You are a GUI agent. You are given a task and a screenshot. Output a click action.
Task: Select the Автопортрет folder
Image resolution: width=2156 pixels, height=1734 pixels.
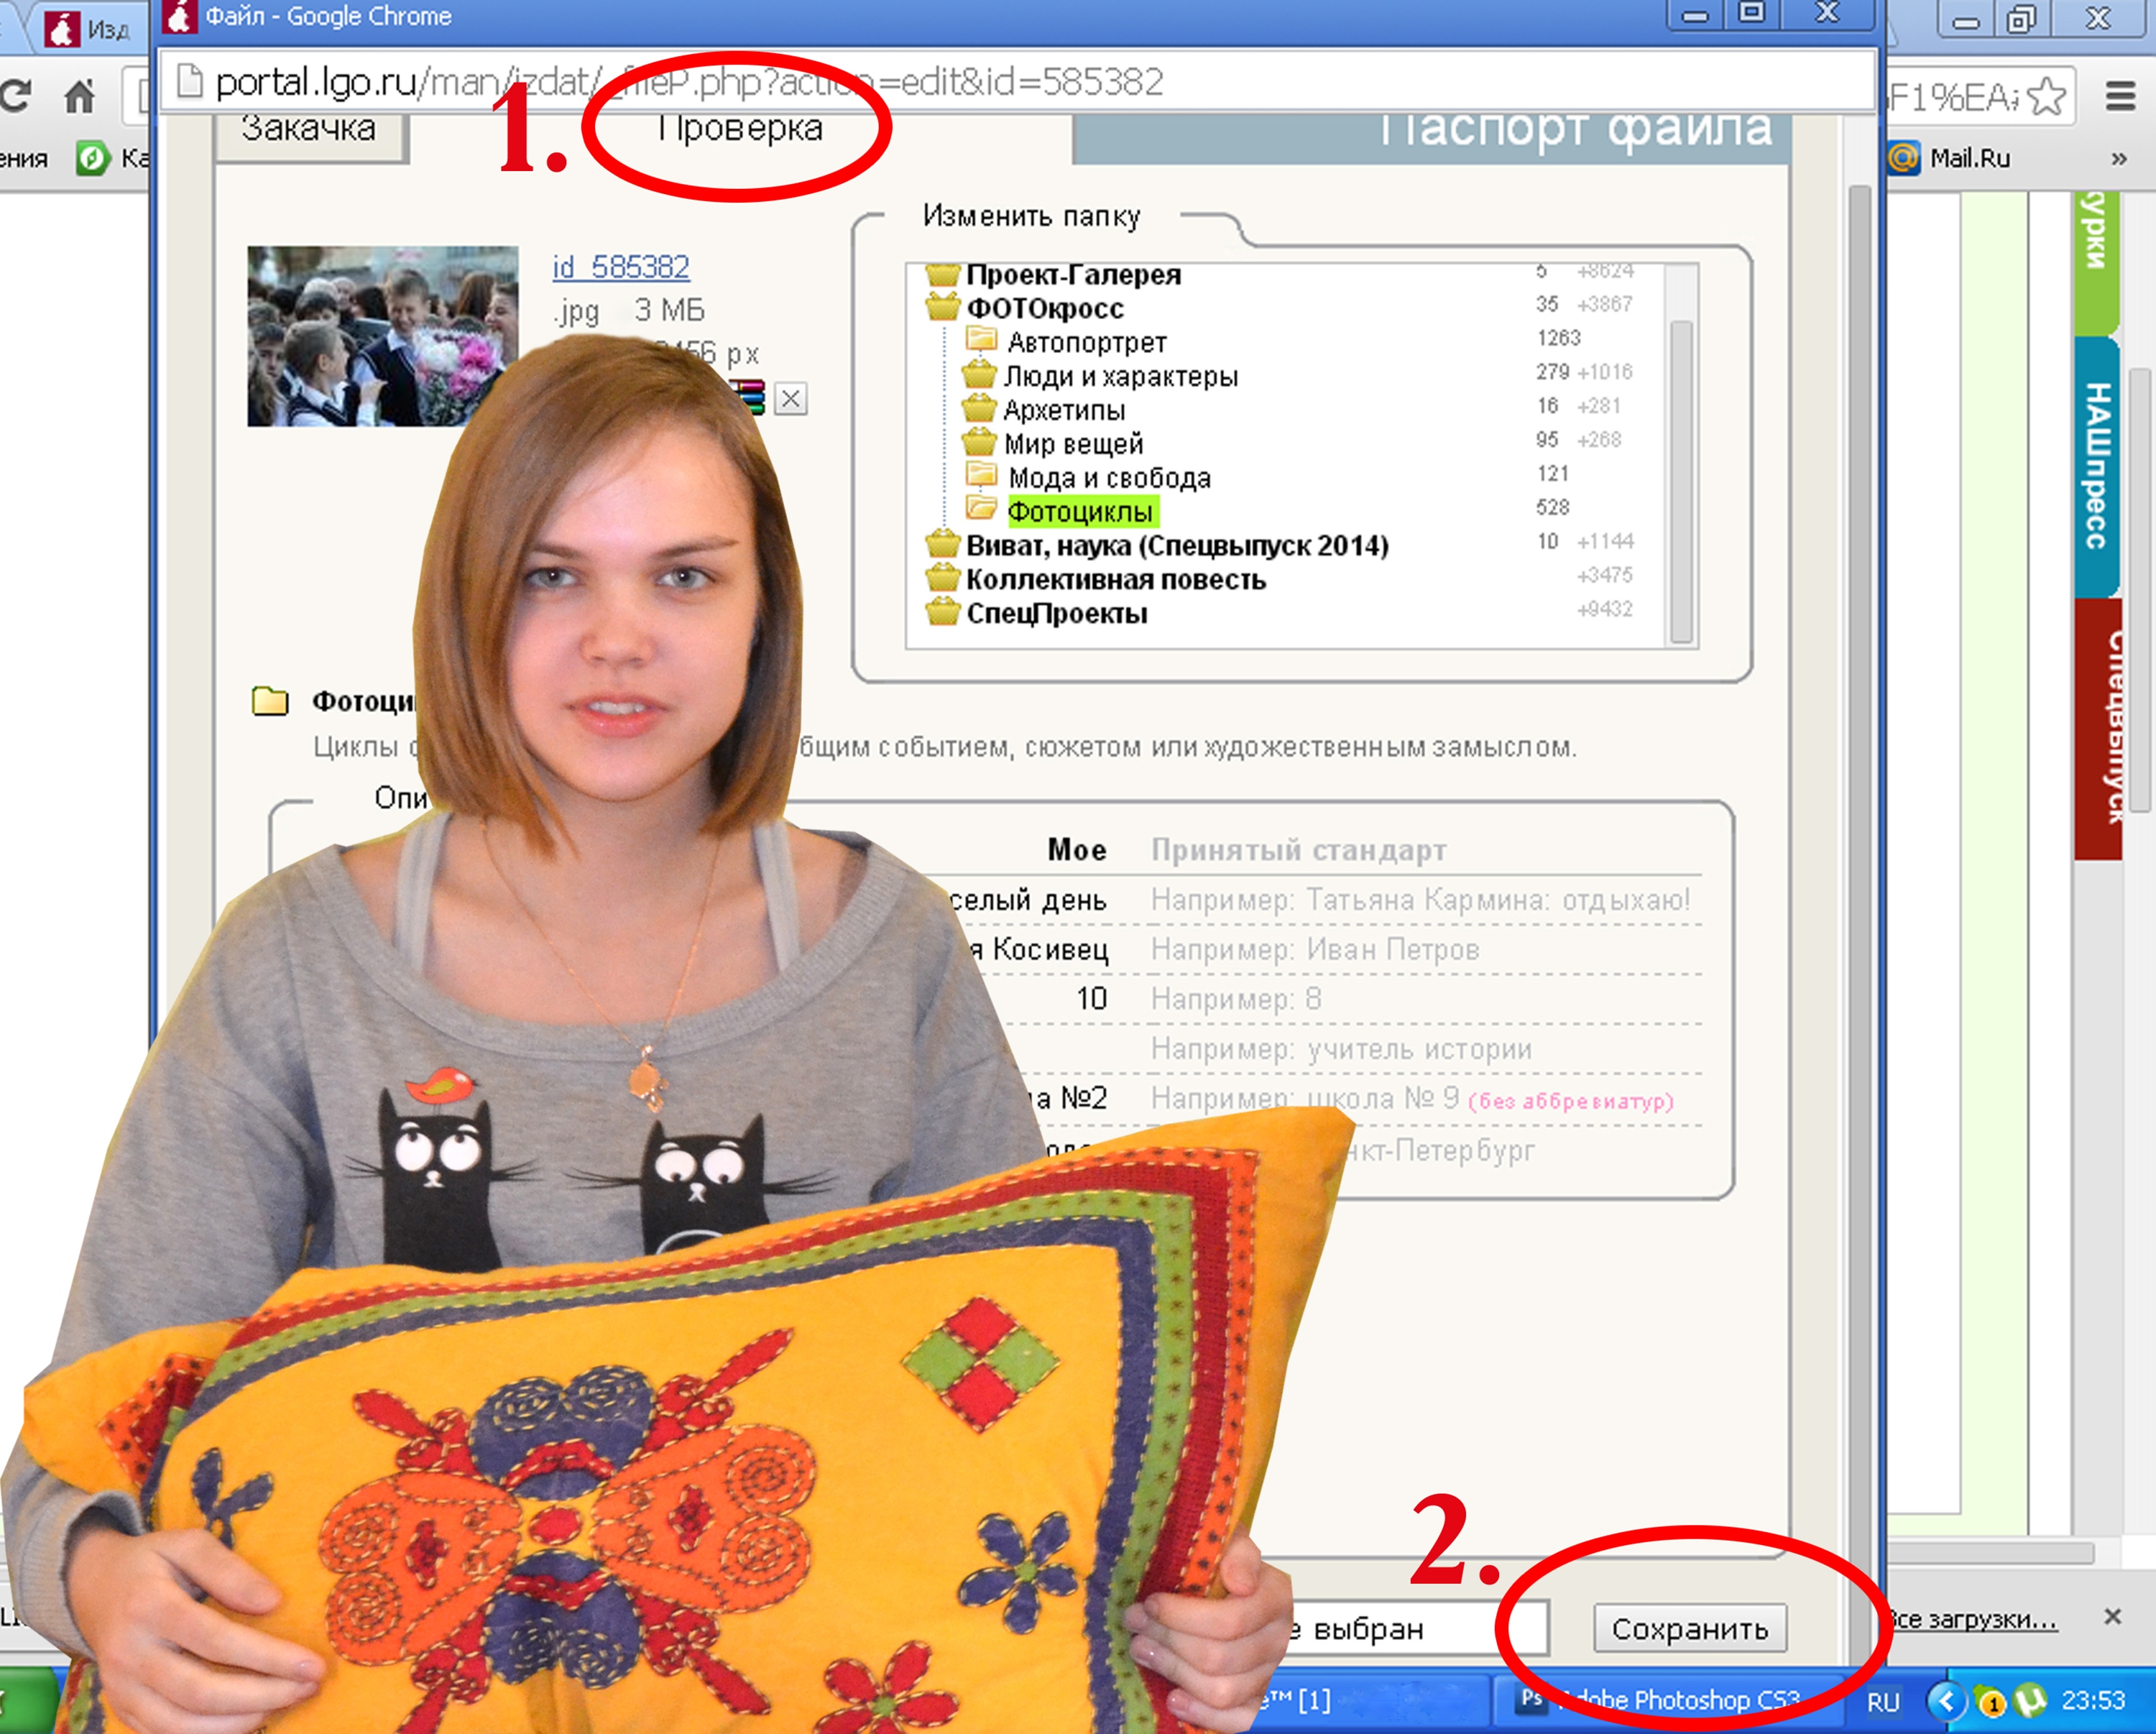click(1086, 343)
